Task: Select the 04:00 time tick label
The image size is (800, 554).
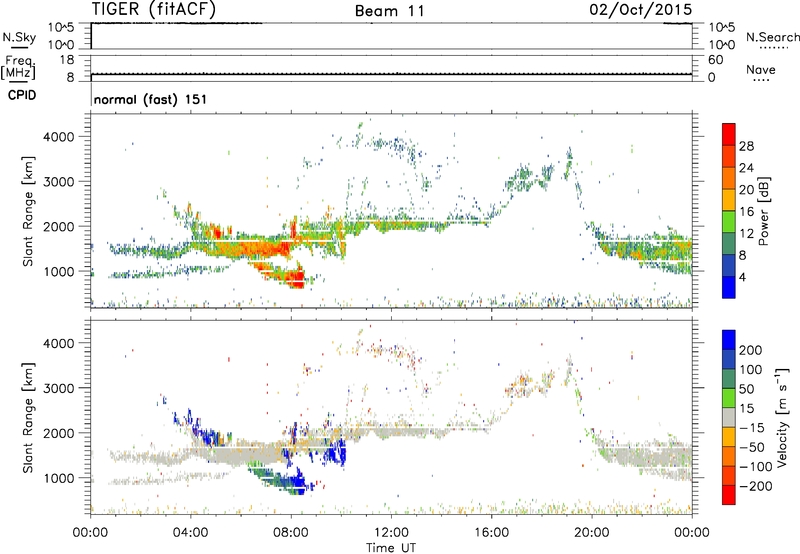Action: [191, 533]
